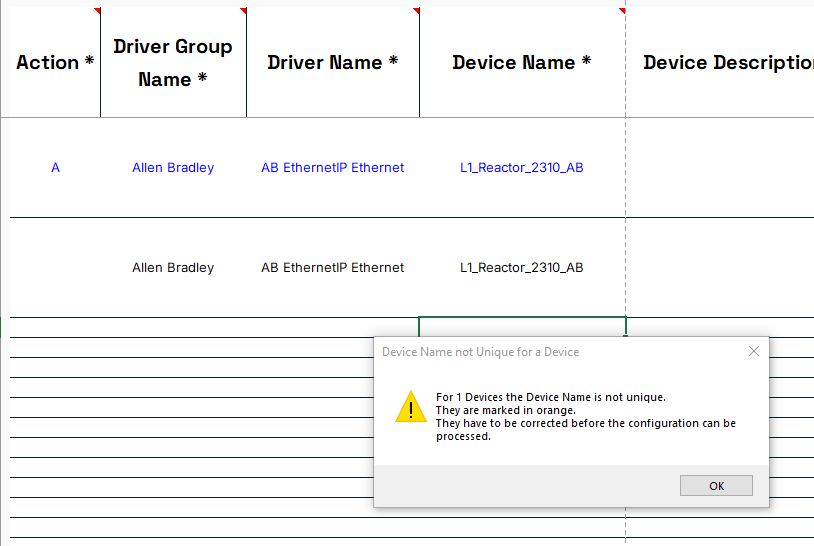Screen dimensions: 814x546
Task: Click the empty Action cell in second row
Action: pos(55,268)
